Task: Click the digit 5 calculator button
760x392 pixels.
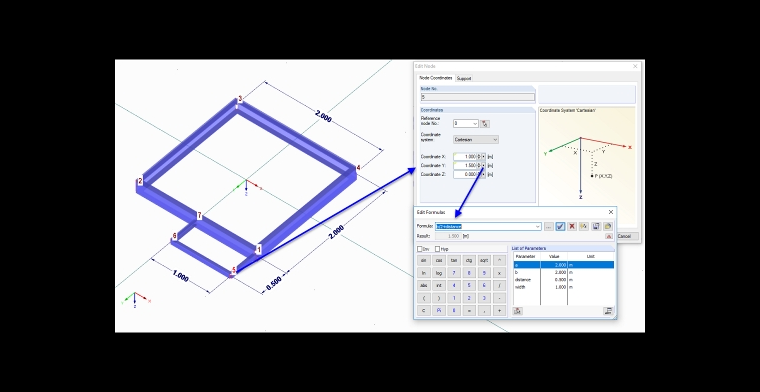Action: click(469, 286)
